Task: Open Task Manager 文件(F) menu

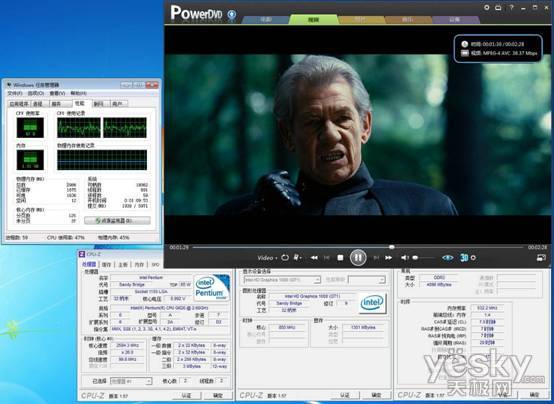Action: [15, 93]
